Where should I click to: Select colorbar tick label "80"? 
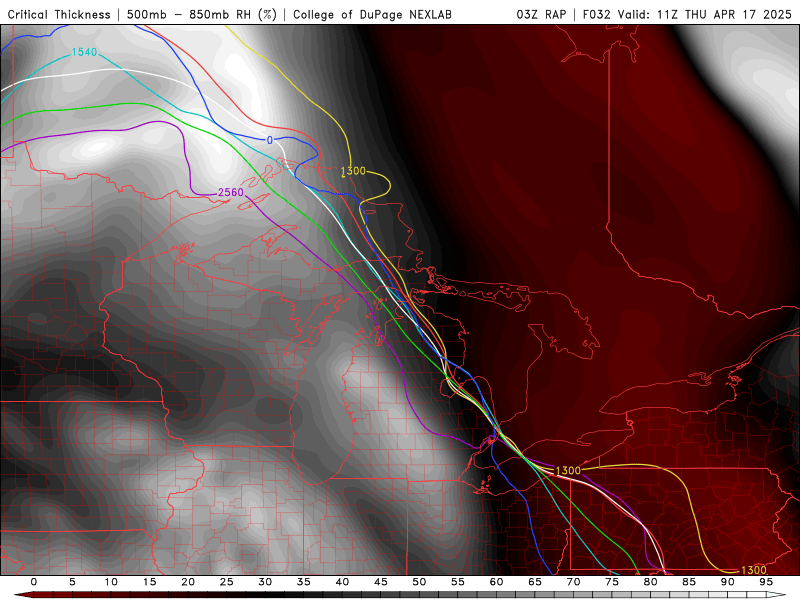coord(651,582)
